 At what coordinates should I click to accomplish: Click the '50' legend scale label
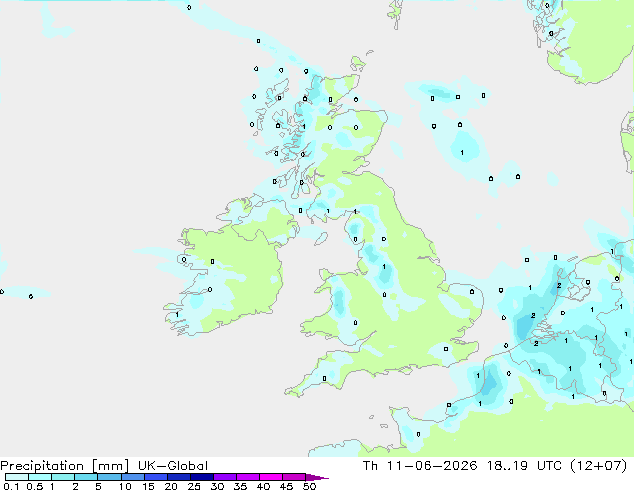pyautogui.click(x=309, y=486)
